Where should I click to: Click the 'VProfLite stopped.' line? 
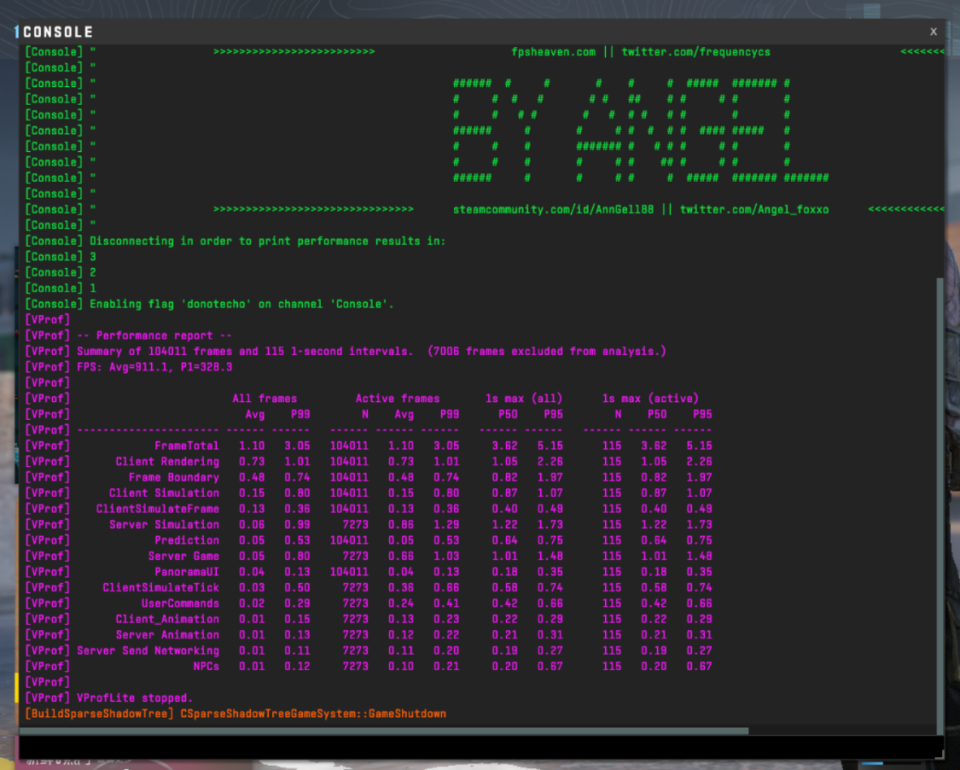(135, 698)
